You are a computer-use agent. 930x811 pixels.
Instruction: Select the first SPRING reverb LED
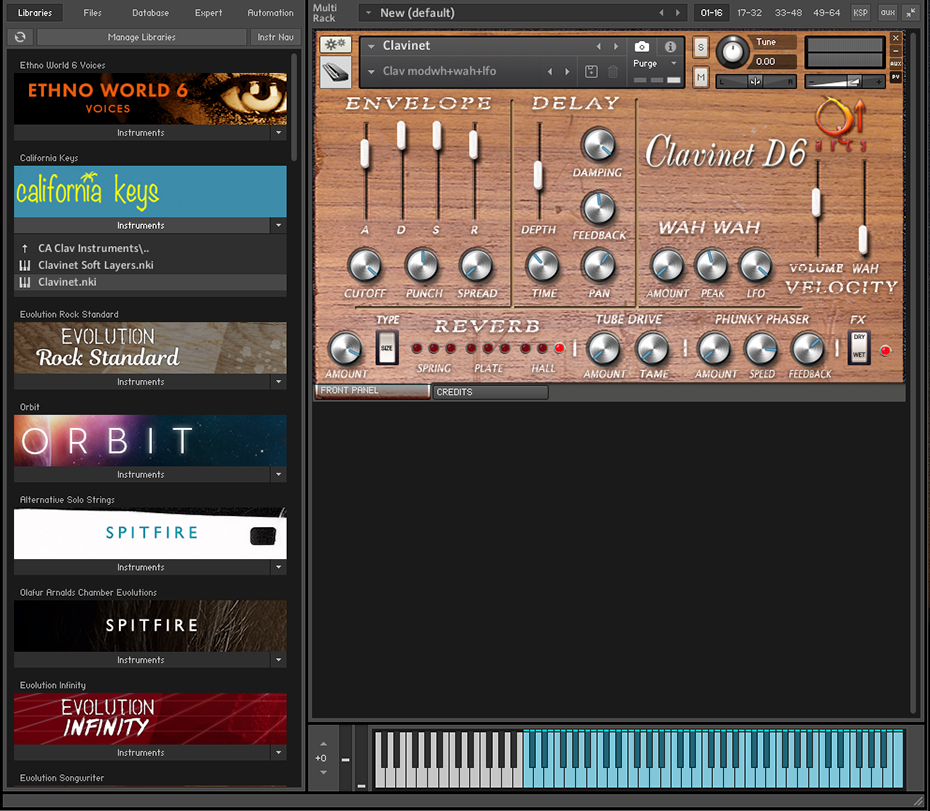(417, 348)
